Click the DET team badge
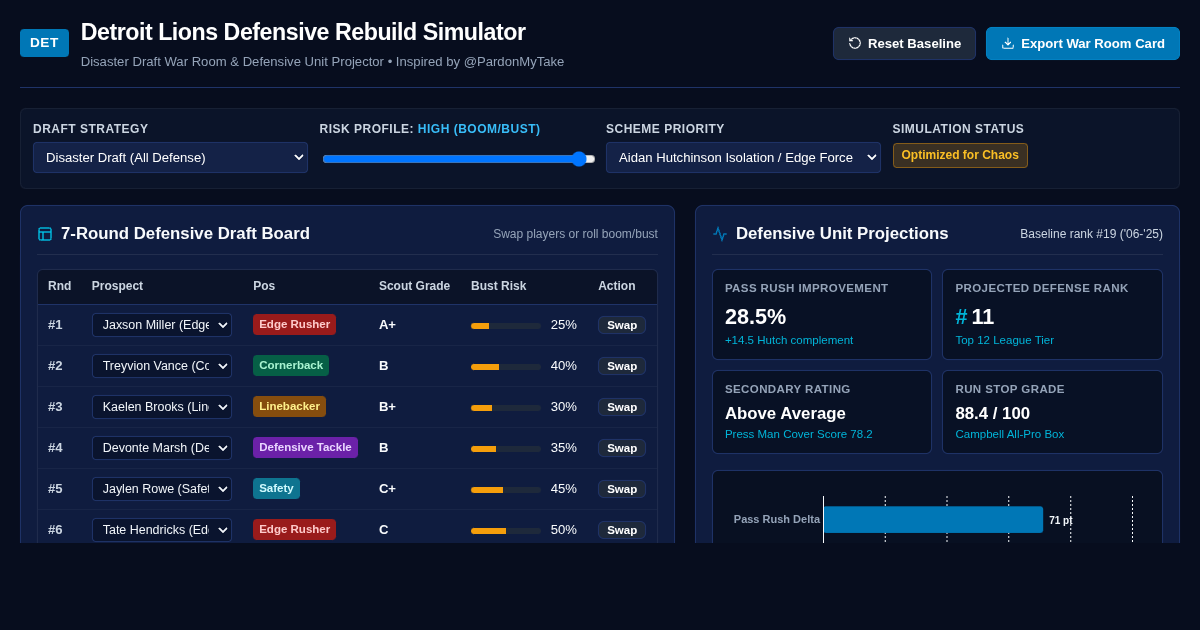 pyautogui.click(x=44, y=43)
